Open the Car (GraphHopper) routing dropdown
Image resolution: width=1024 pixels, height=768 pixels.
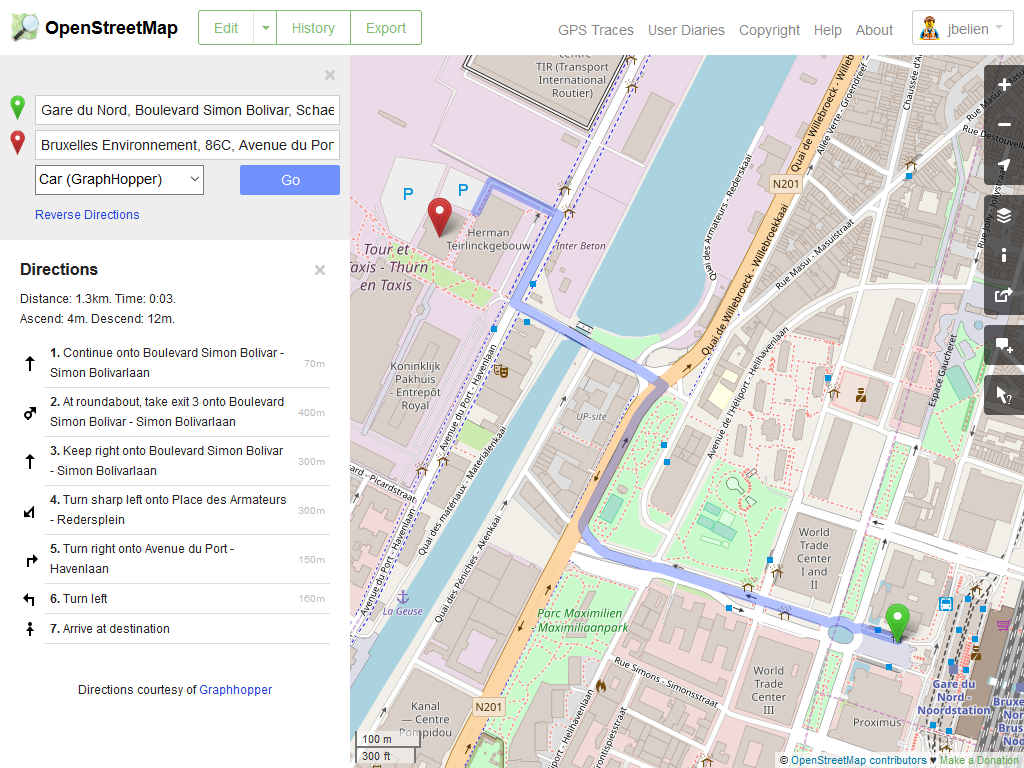[x=119, y=180]
